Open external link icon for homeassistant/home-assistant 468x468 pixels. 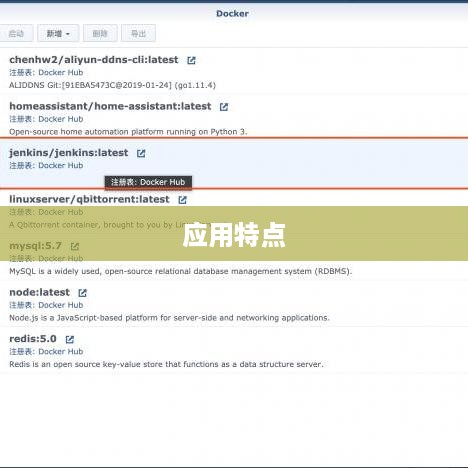[x=224, y=107]
